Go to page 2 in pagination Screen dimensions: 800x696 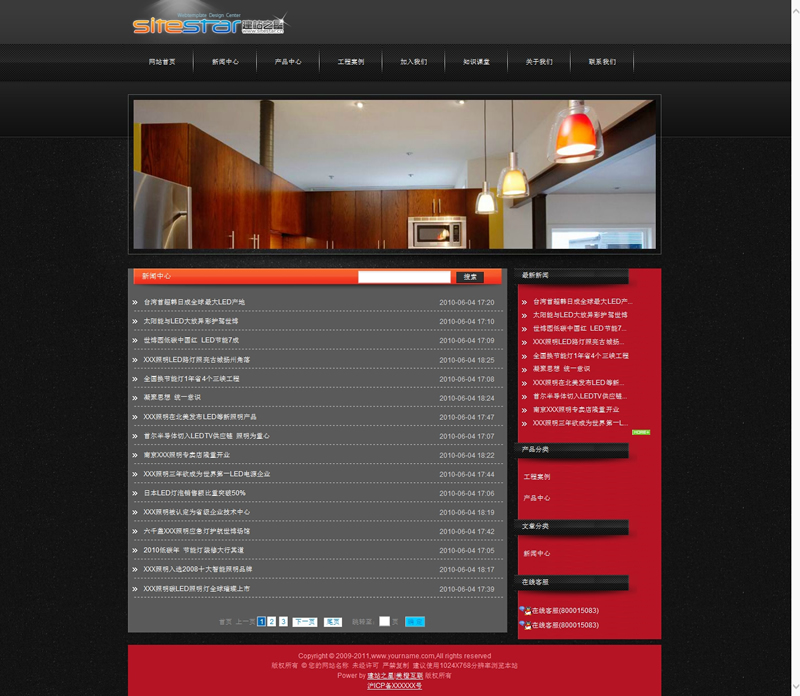(x=272, y=621)
